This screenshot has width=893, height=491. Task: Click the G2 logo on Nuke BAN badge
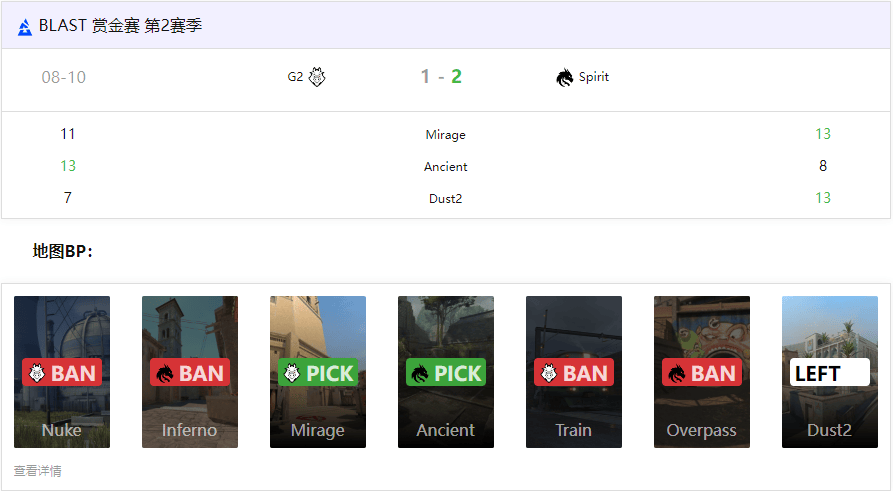coord(37,374)
